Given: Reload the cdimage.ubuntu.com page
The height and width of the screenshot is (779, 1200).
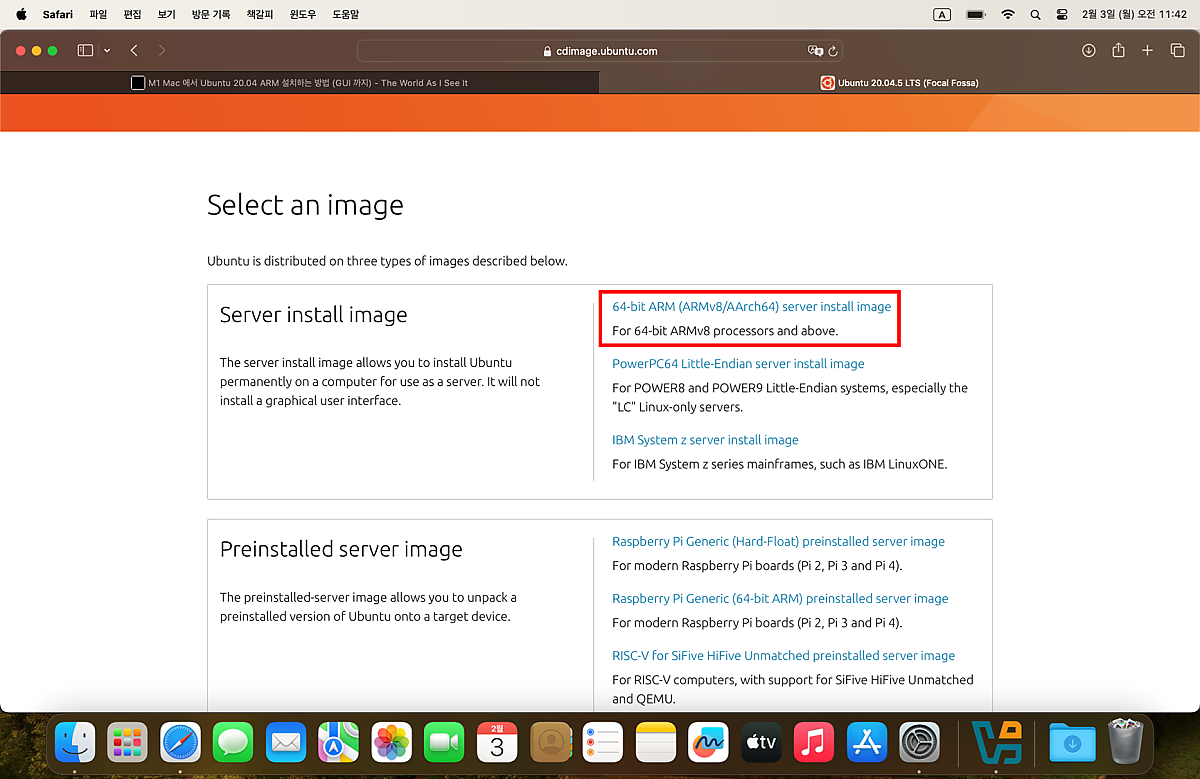Looking at the screenshot, I should [833, 51].
